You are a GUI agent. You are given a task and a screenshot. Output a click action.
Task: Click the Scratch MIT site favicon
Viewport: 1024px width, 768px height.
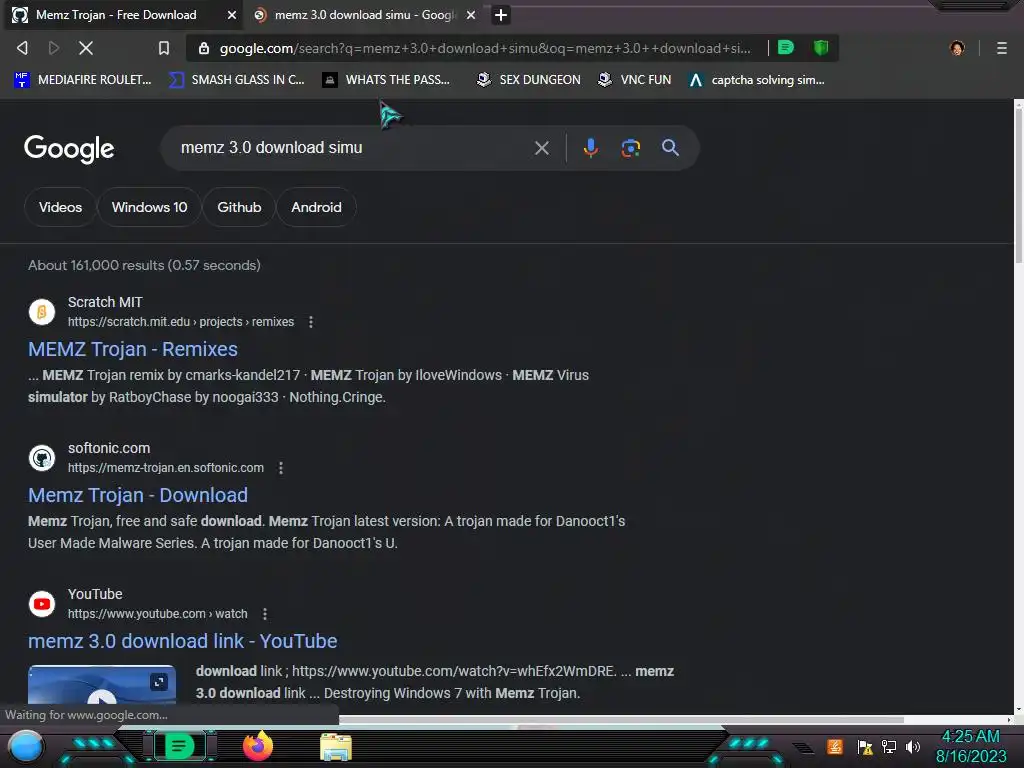(x=42, y=312)
